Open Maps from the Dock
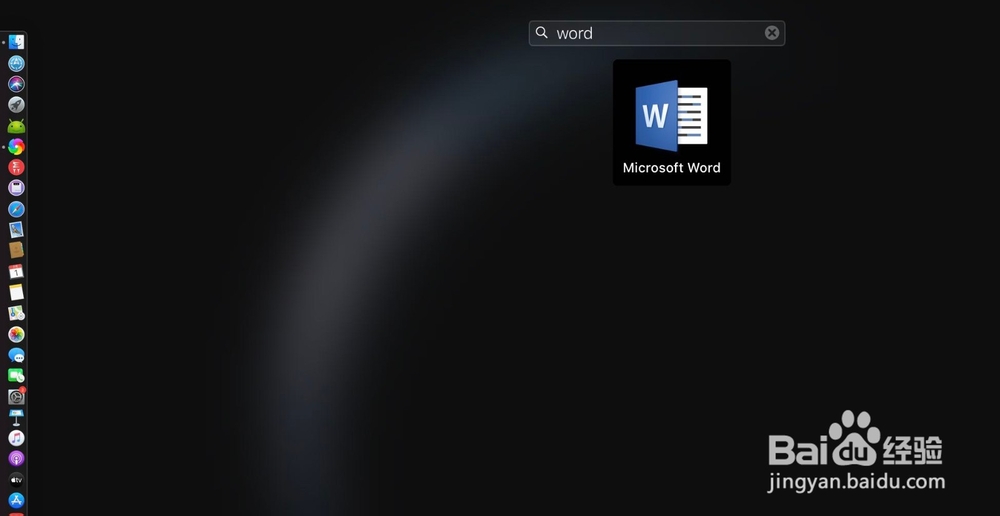The height and width of the screenshot is (516, 1000). coord(17,313)
